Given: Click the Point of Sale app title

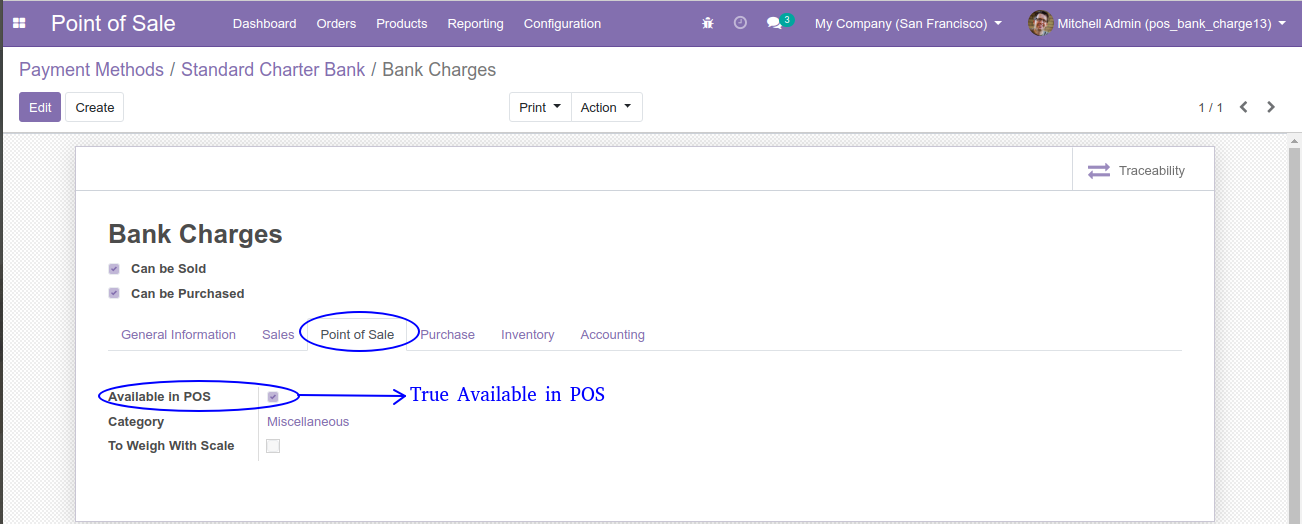Looking at the screenshot, I should 113,23.
